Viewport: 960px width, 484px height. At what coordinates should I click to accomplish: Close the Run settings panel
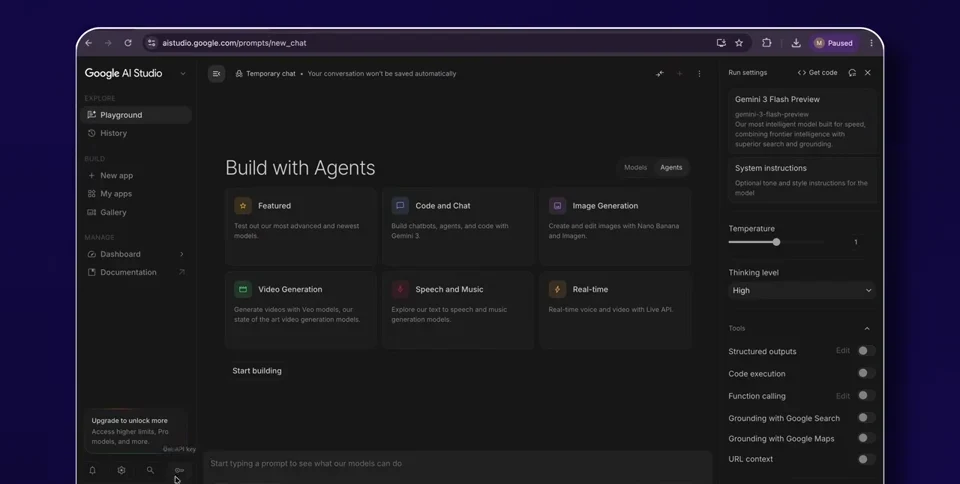(x=868, y=72)
